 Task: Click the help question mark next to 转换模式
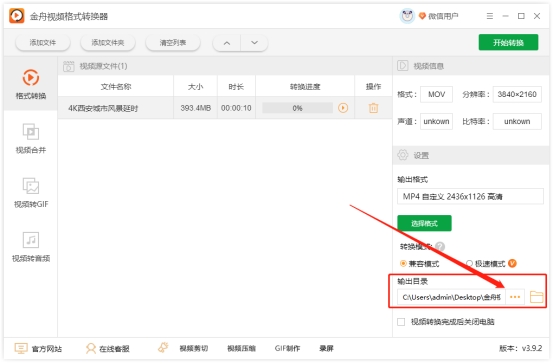440,246
